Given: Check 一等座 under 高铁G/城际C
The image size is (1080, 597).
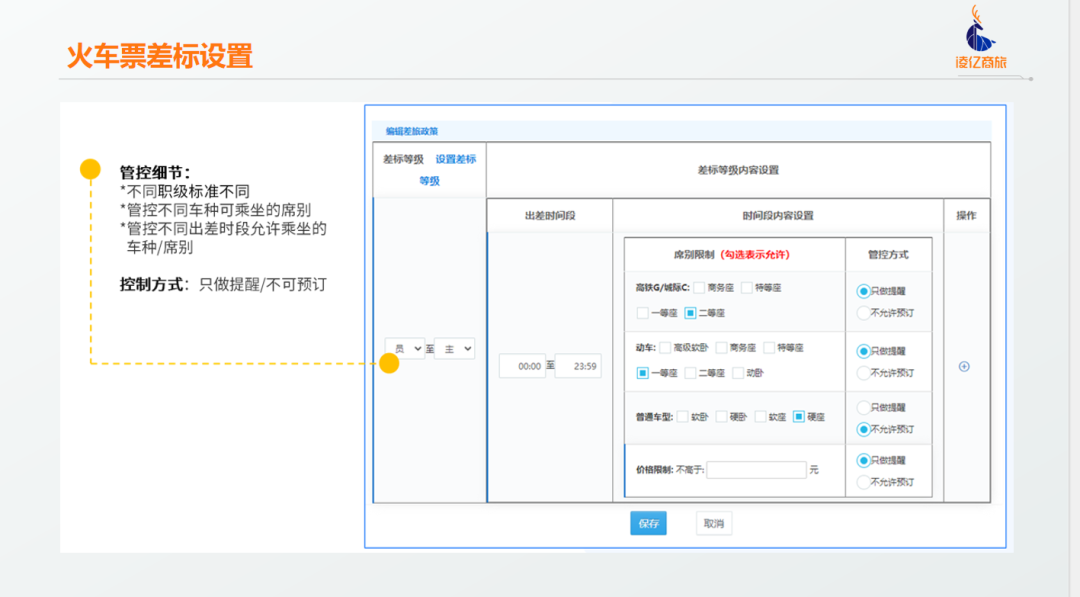Looking at the screenshot, I should click(x=643, y=313).
